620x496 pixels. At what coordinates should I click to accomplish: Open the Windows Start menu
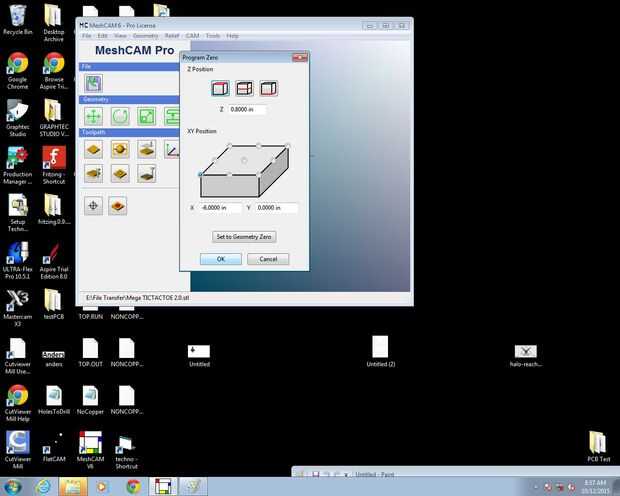pos(12,487)
